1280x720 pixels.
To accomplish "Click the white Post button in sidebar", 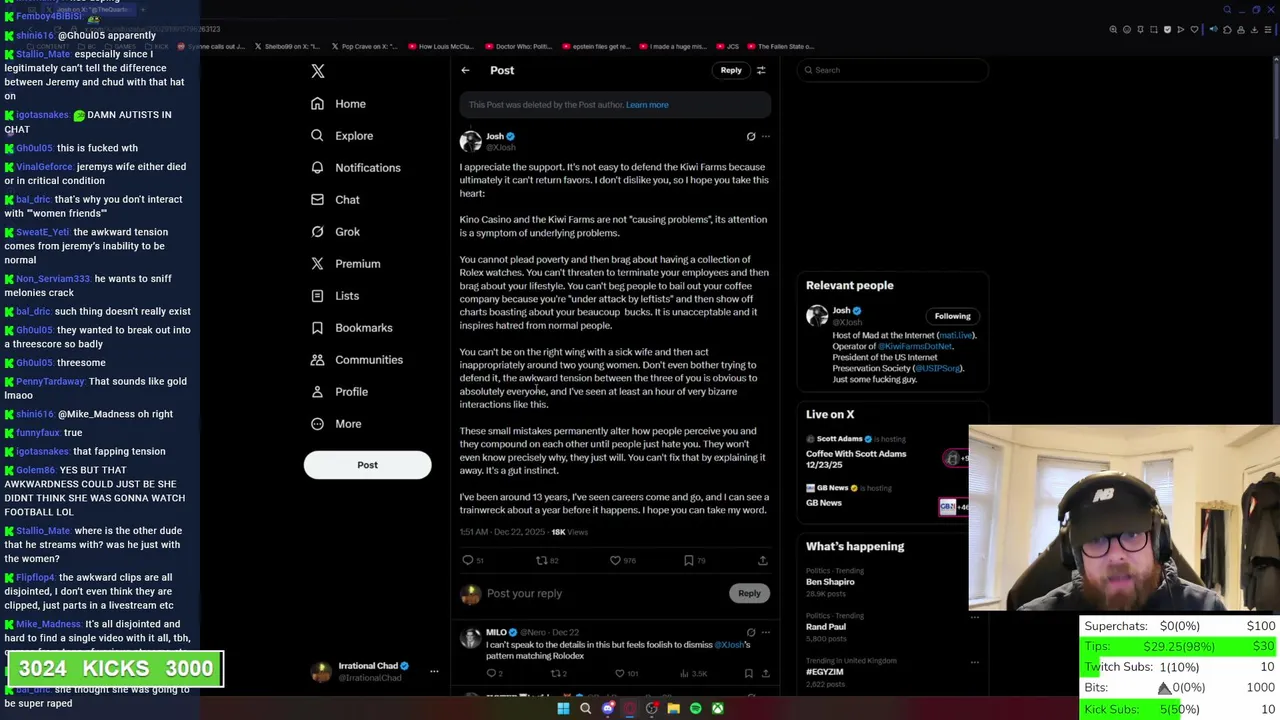I will [x=367, y=465].
